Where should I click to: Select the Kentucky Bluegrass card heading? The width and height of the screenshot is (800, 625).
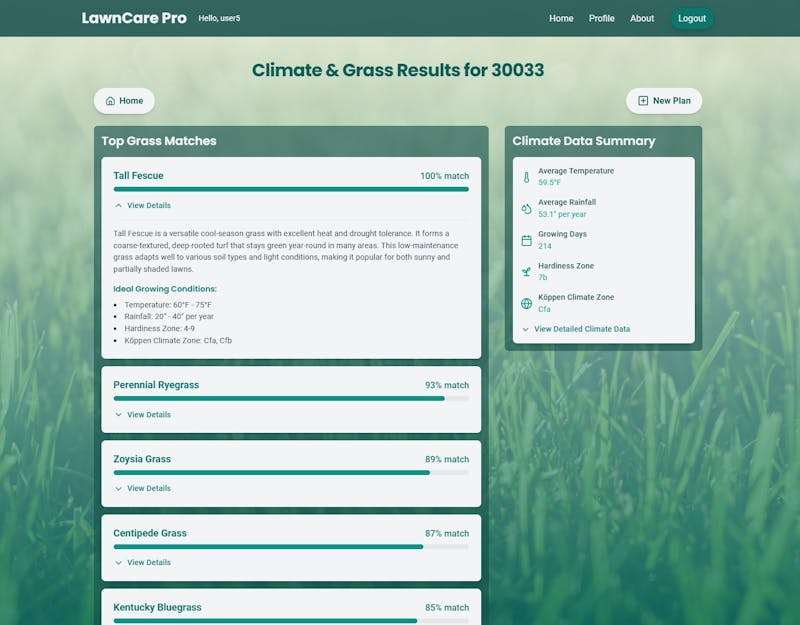coord(157,607)
